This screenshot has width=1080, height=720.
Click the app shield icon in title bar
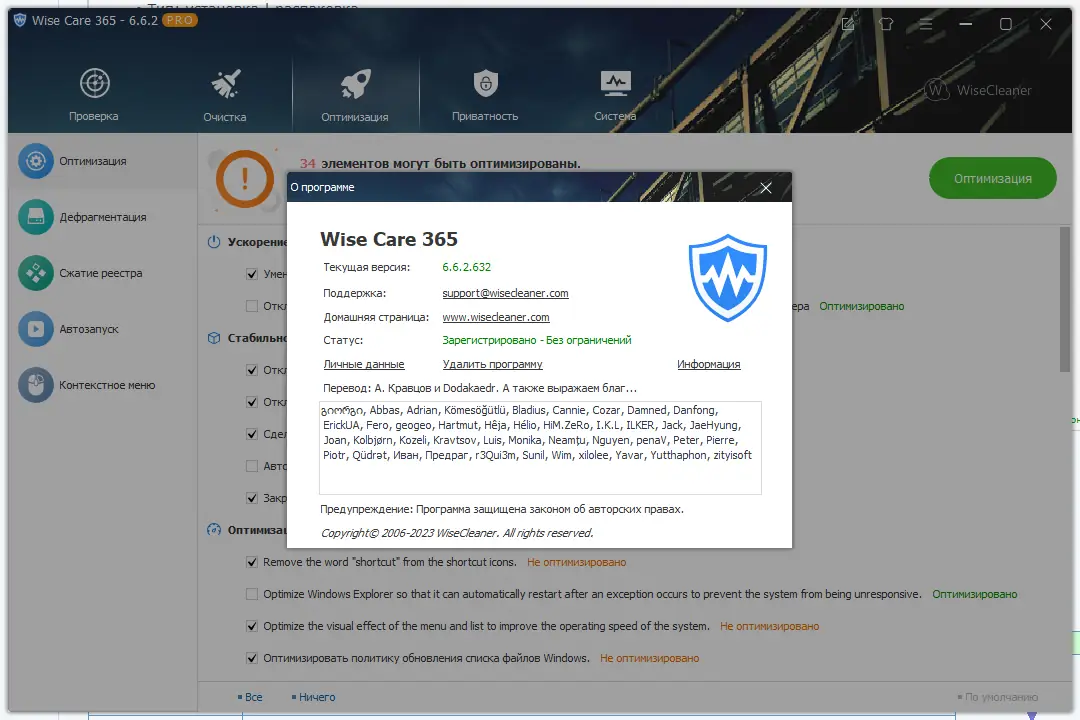pos(19,20)
